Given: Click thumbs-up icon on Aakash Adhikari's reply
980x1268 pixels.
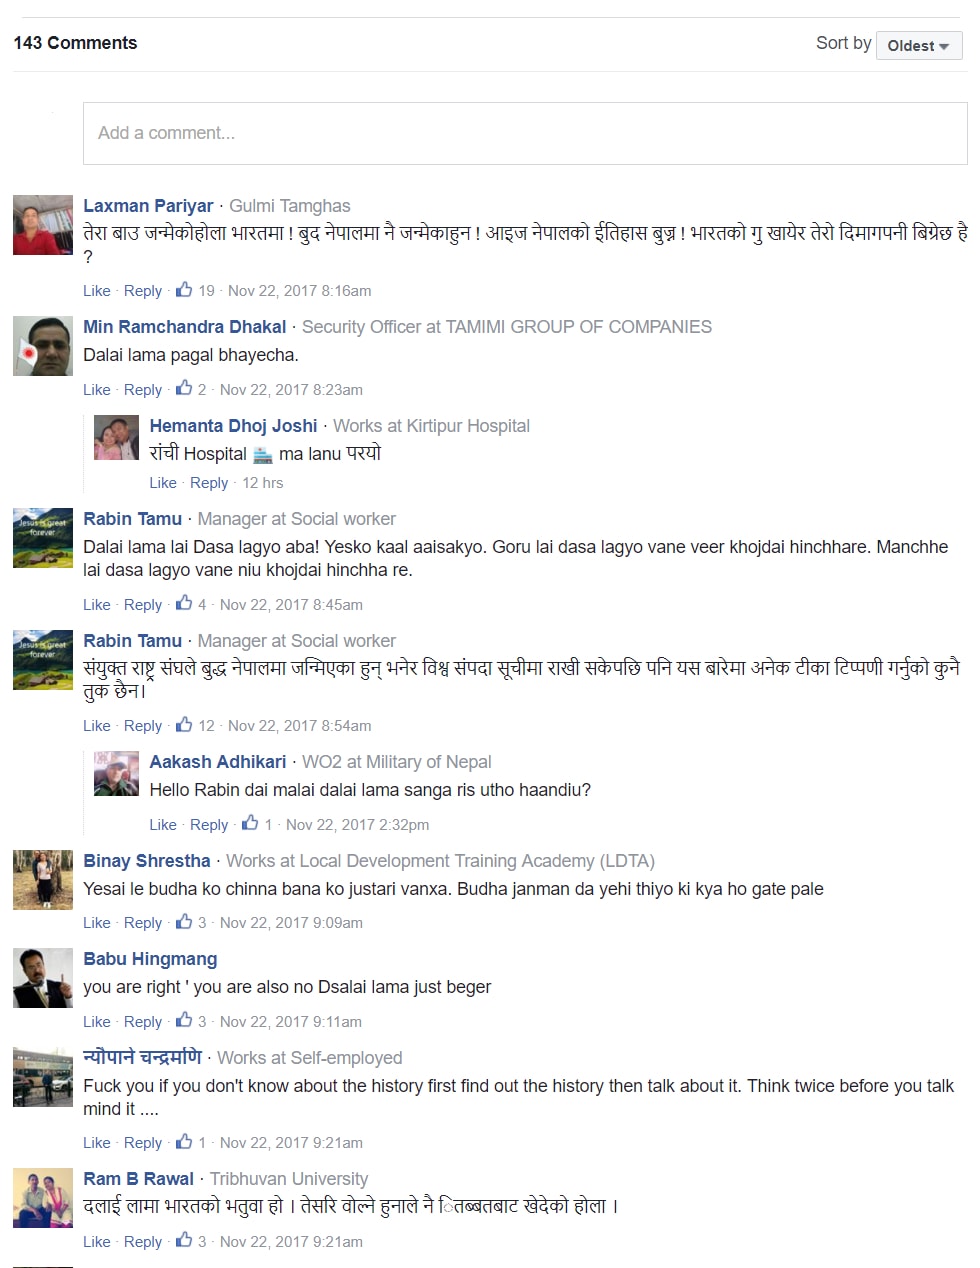Looking at the screenshot, I should tap(250, 824).
